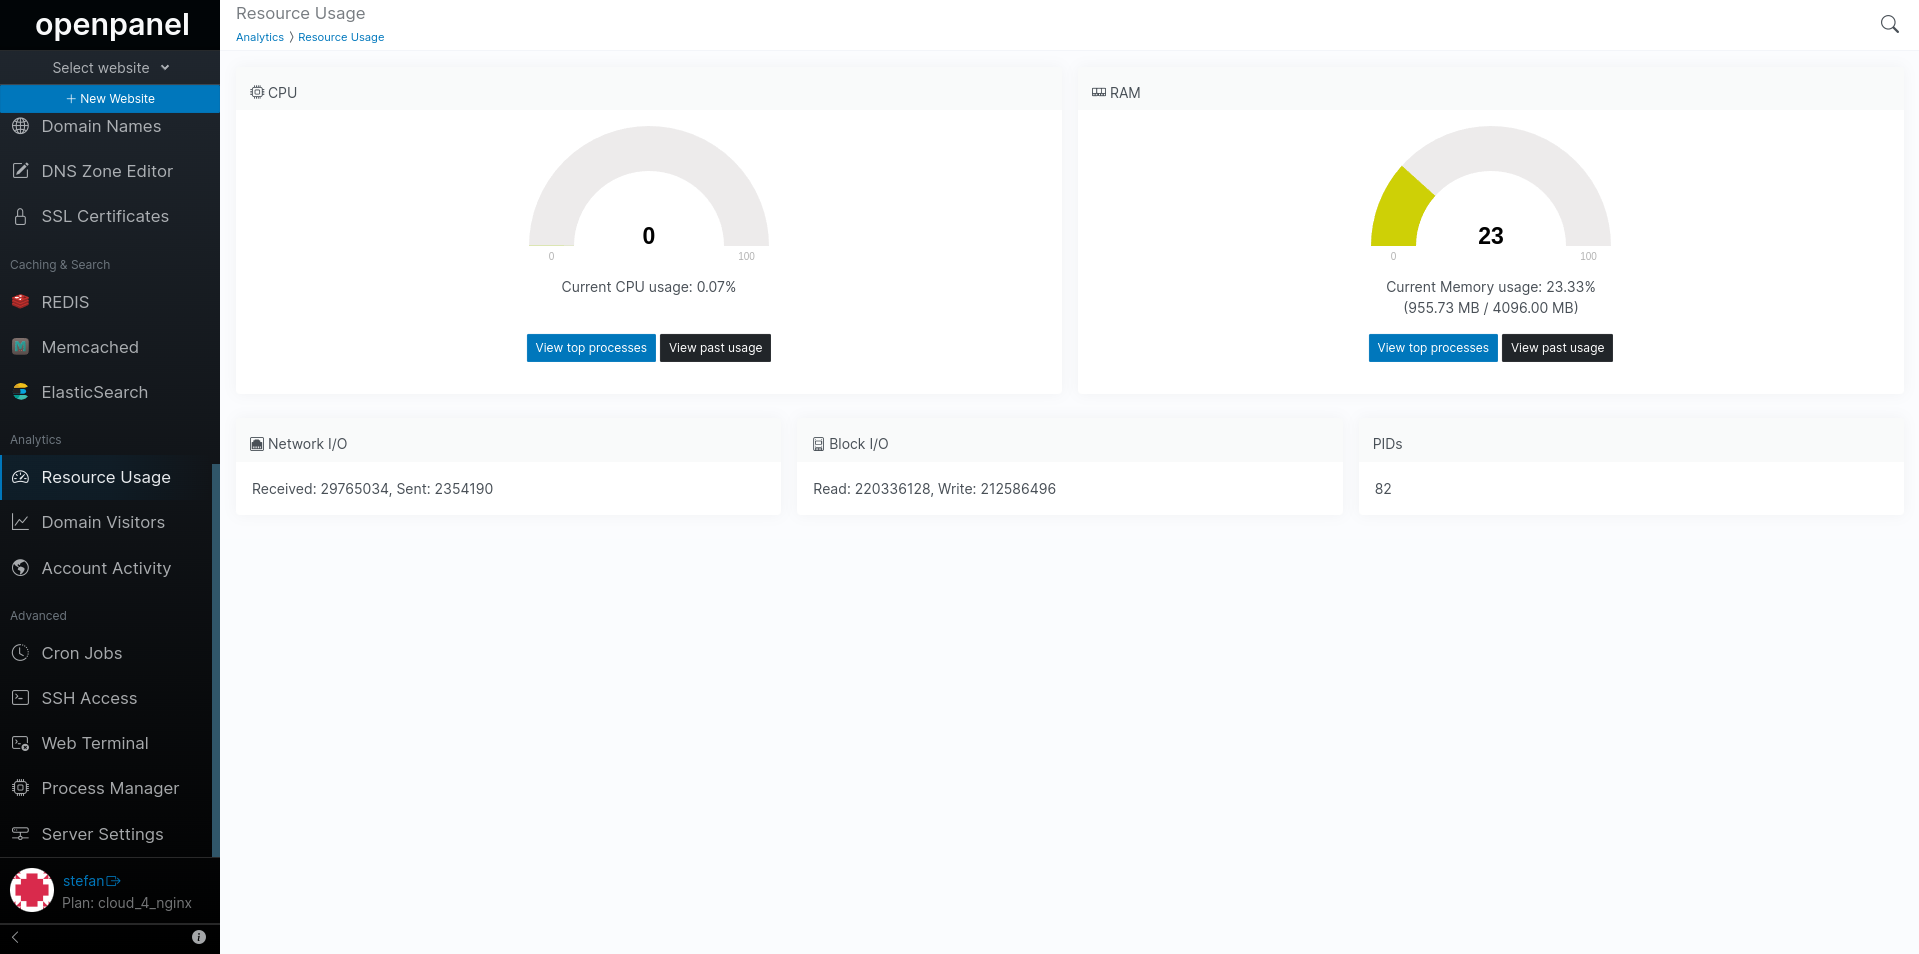Image resolution: width=1919 pixels, height=954 pixels.
Task: Click '(955.73 MB / 4096.00 MB)' text
Action: [1491, 308]
